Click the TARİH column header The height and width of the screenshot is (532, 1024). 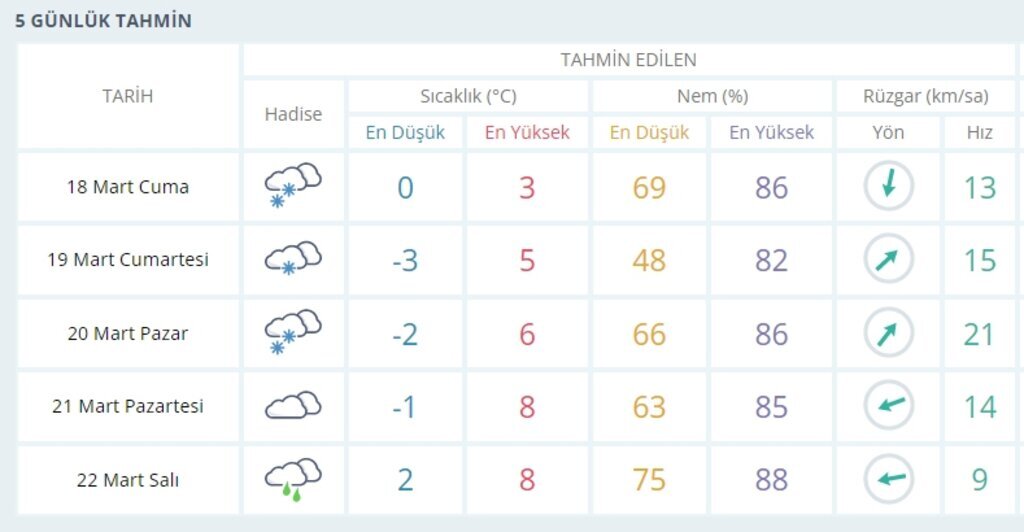click(x=128, y=96)
